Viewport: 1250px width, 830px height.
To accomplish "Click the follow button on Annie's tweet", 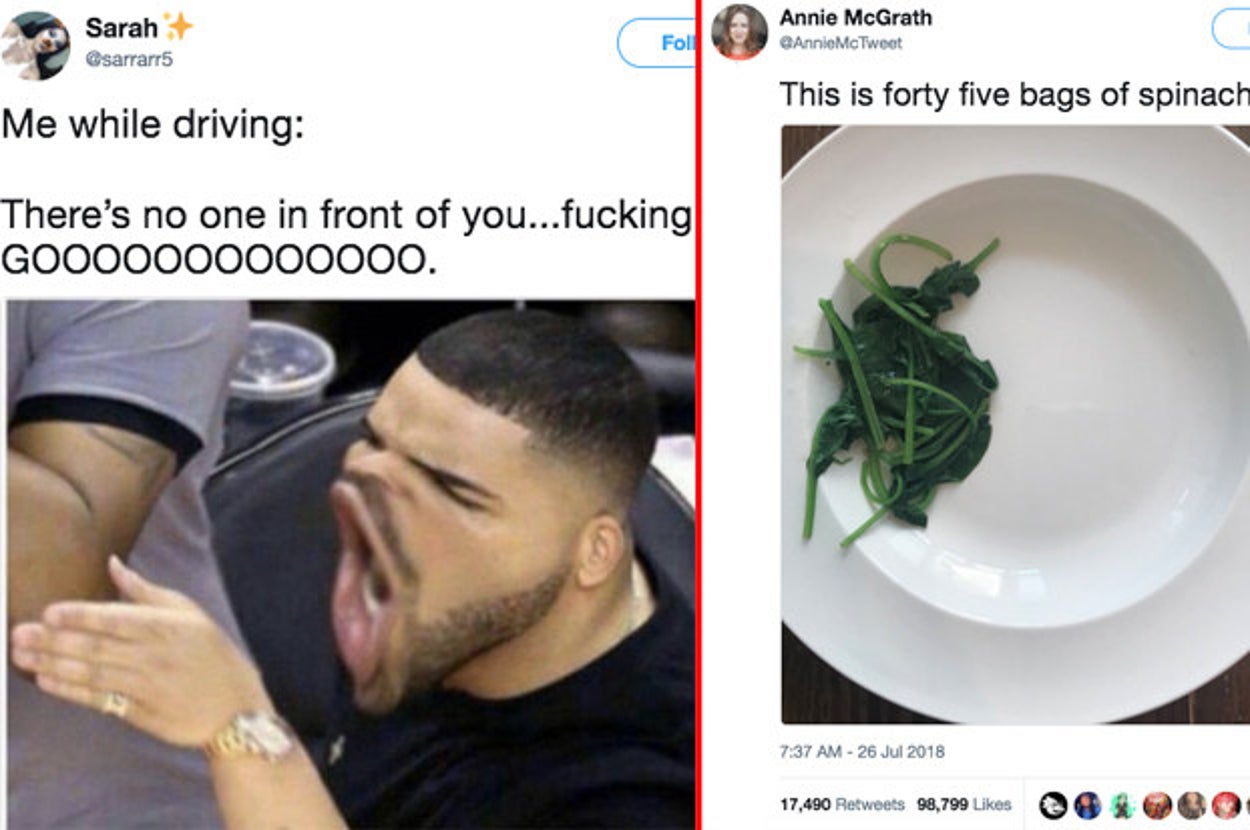I will click(x=1232, y=30).
